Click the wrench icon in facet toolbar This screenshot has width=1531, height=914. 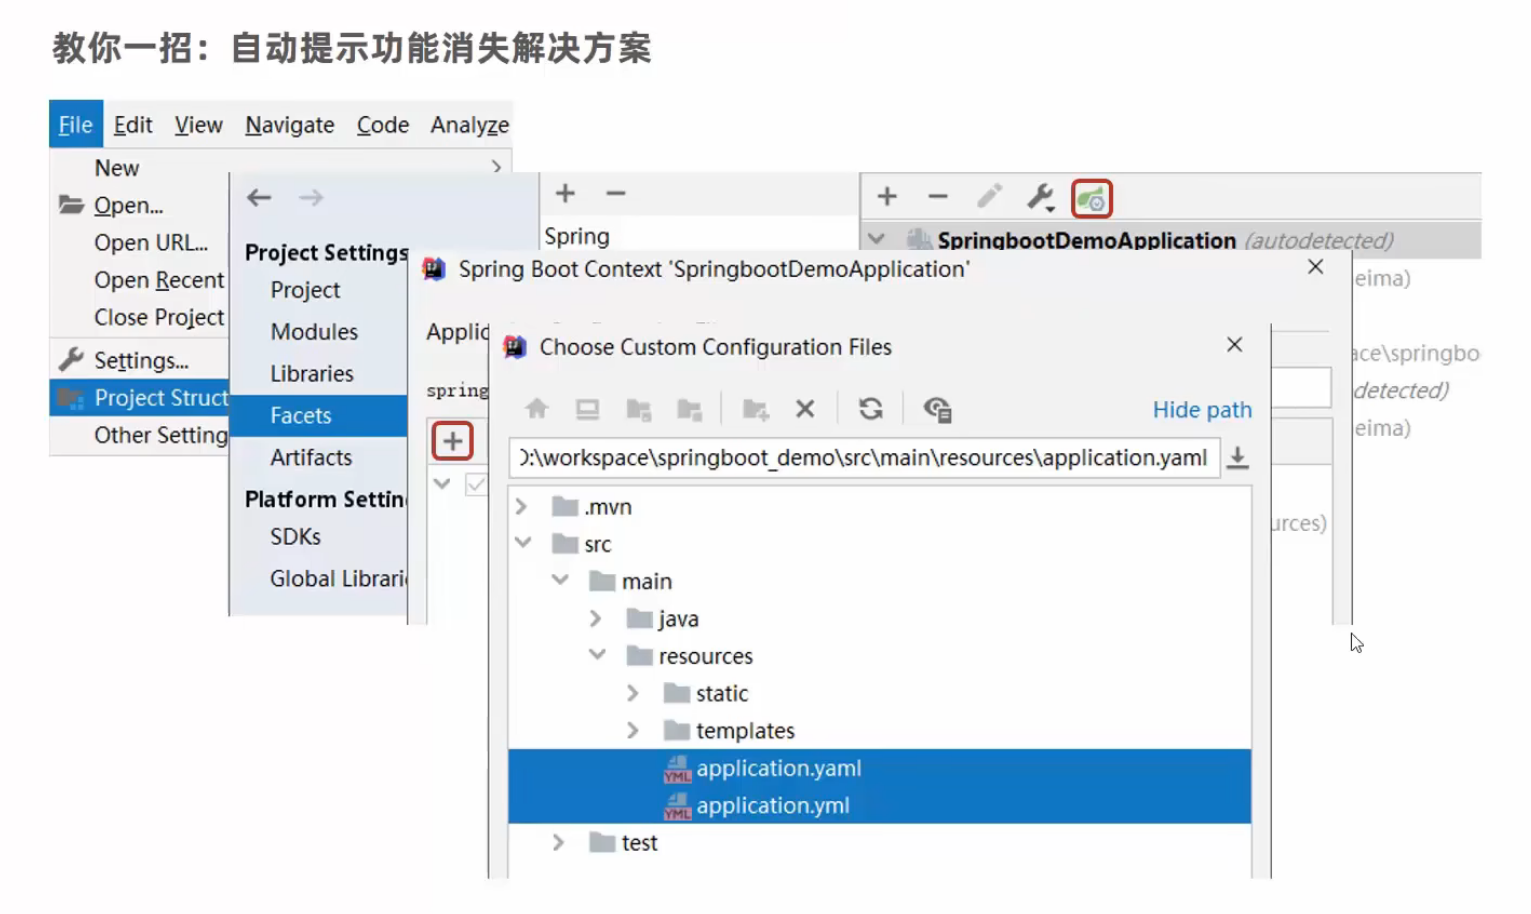1040,197
